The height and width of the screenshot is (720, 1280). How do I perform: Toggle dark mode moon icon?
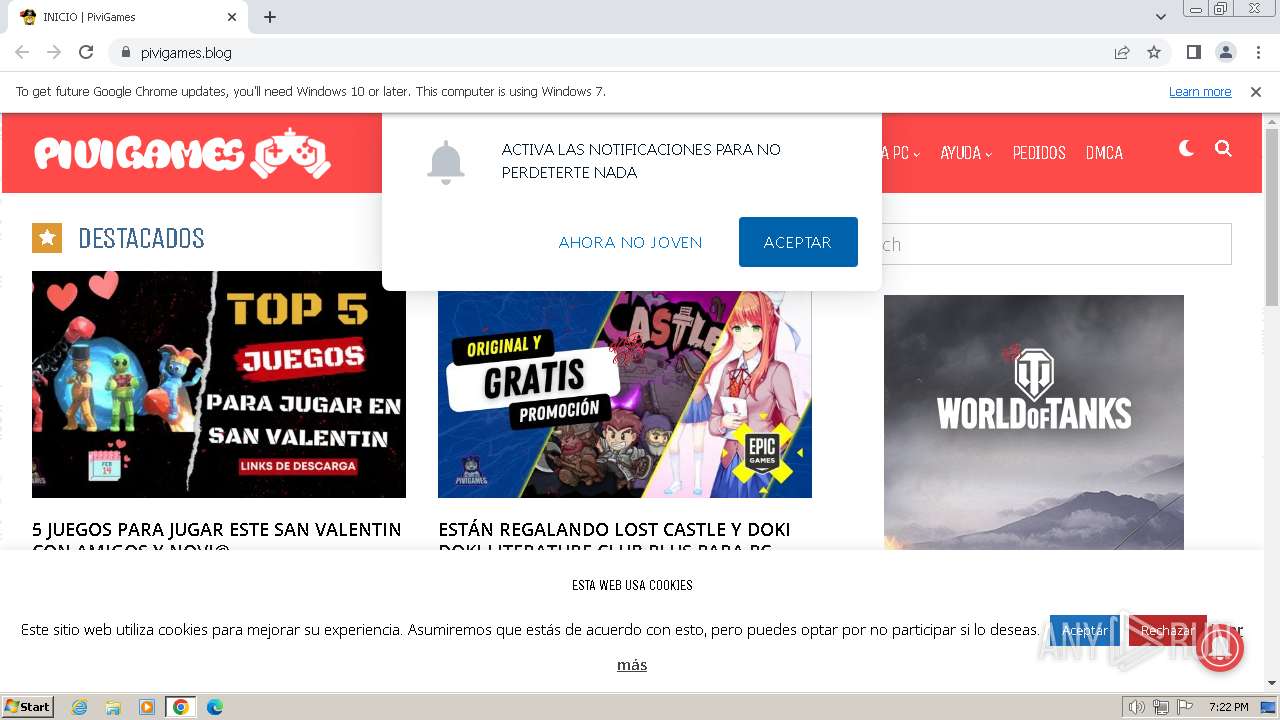point(1186,149)
